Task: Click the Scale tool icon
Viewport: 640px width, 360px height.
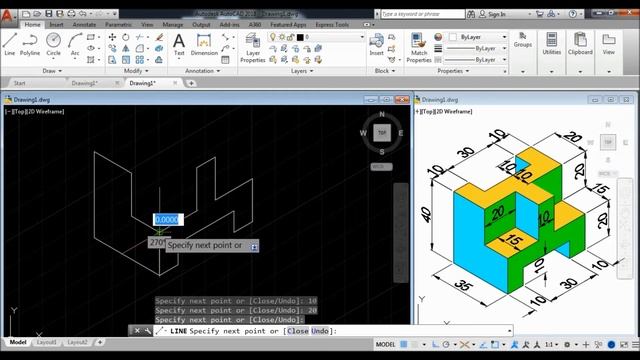Action: coord(126,60)
